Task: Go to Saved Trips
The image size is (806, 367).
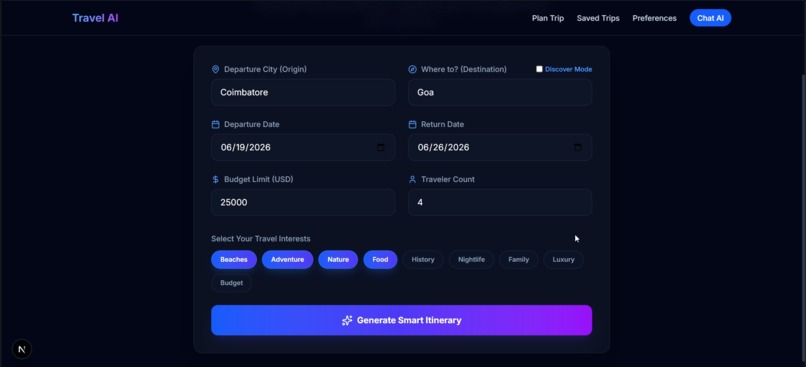Action: [598, 18]
